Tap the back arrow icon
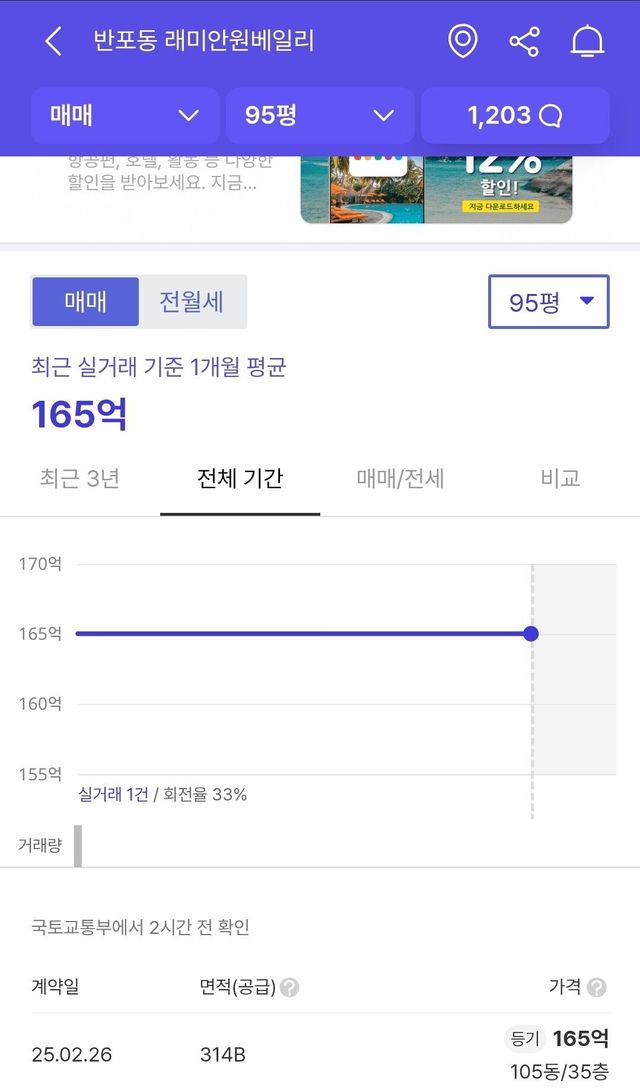Viewport: 640px width, 1088px height. point(54,41)
